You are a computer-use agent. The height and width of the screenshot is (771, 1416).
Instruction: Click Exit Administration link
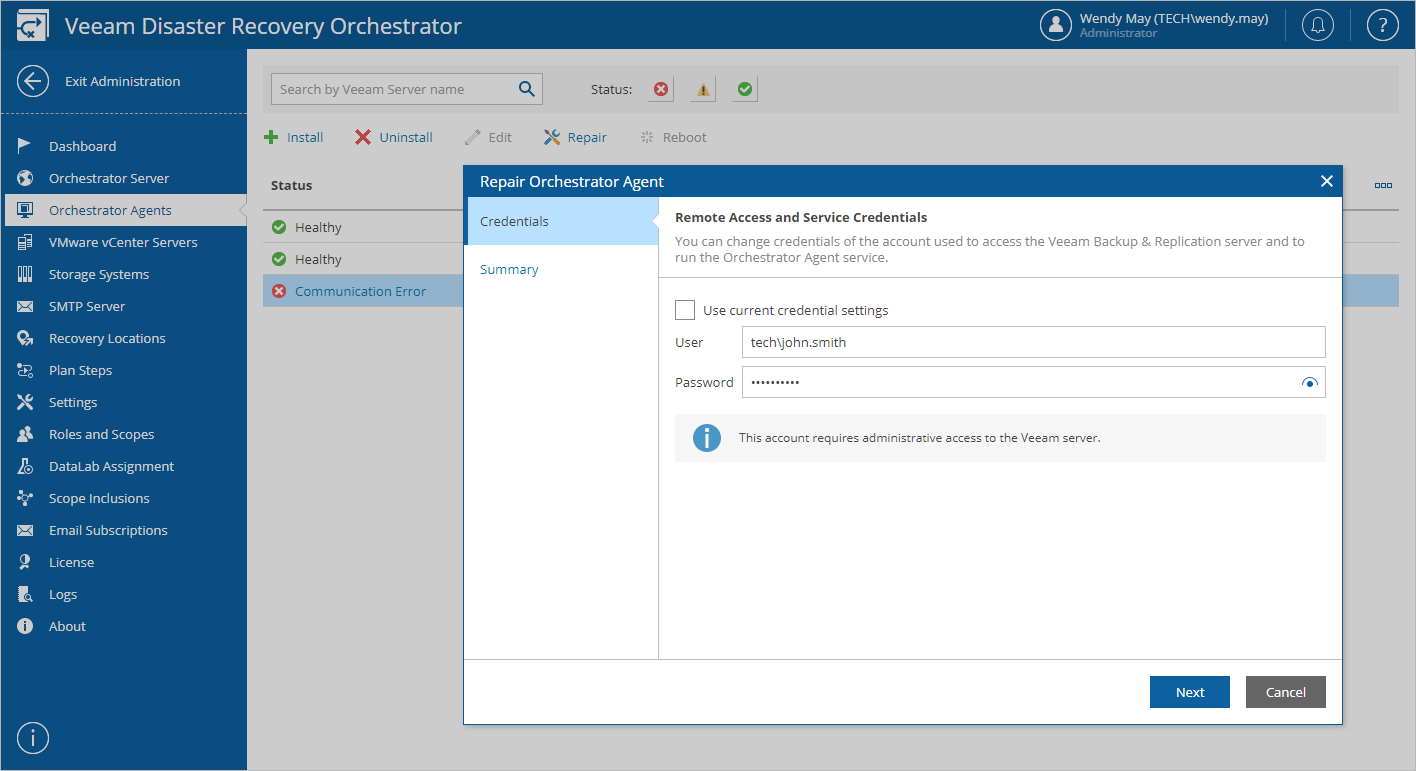coord(122,81)
